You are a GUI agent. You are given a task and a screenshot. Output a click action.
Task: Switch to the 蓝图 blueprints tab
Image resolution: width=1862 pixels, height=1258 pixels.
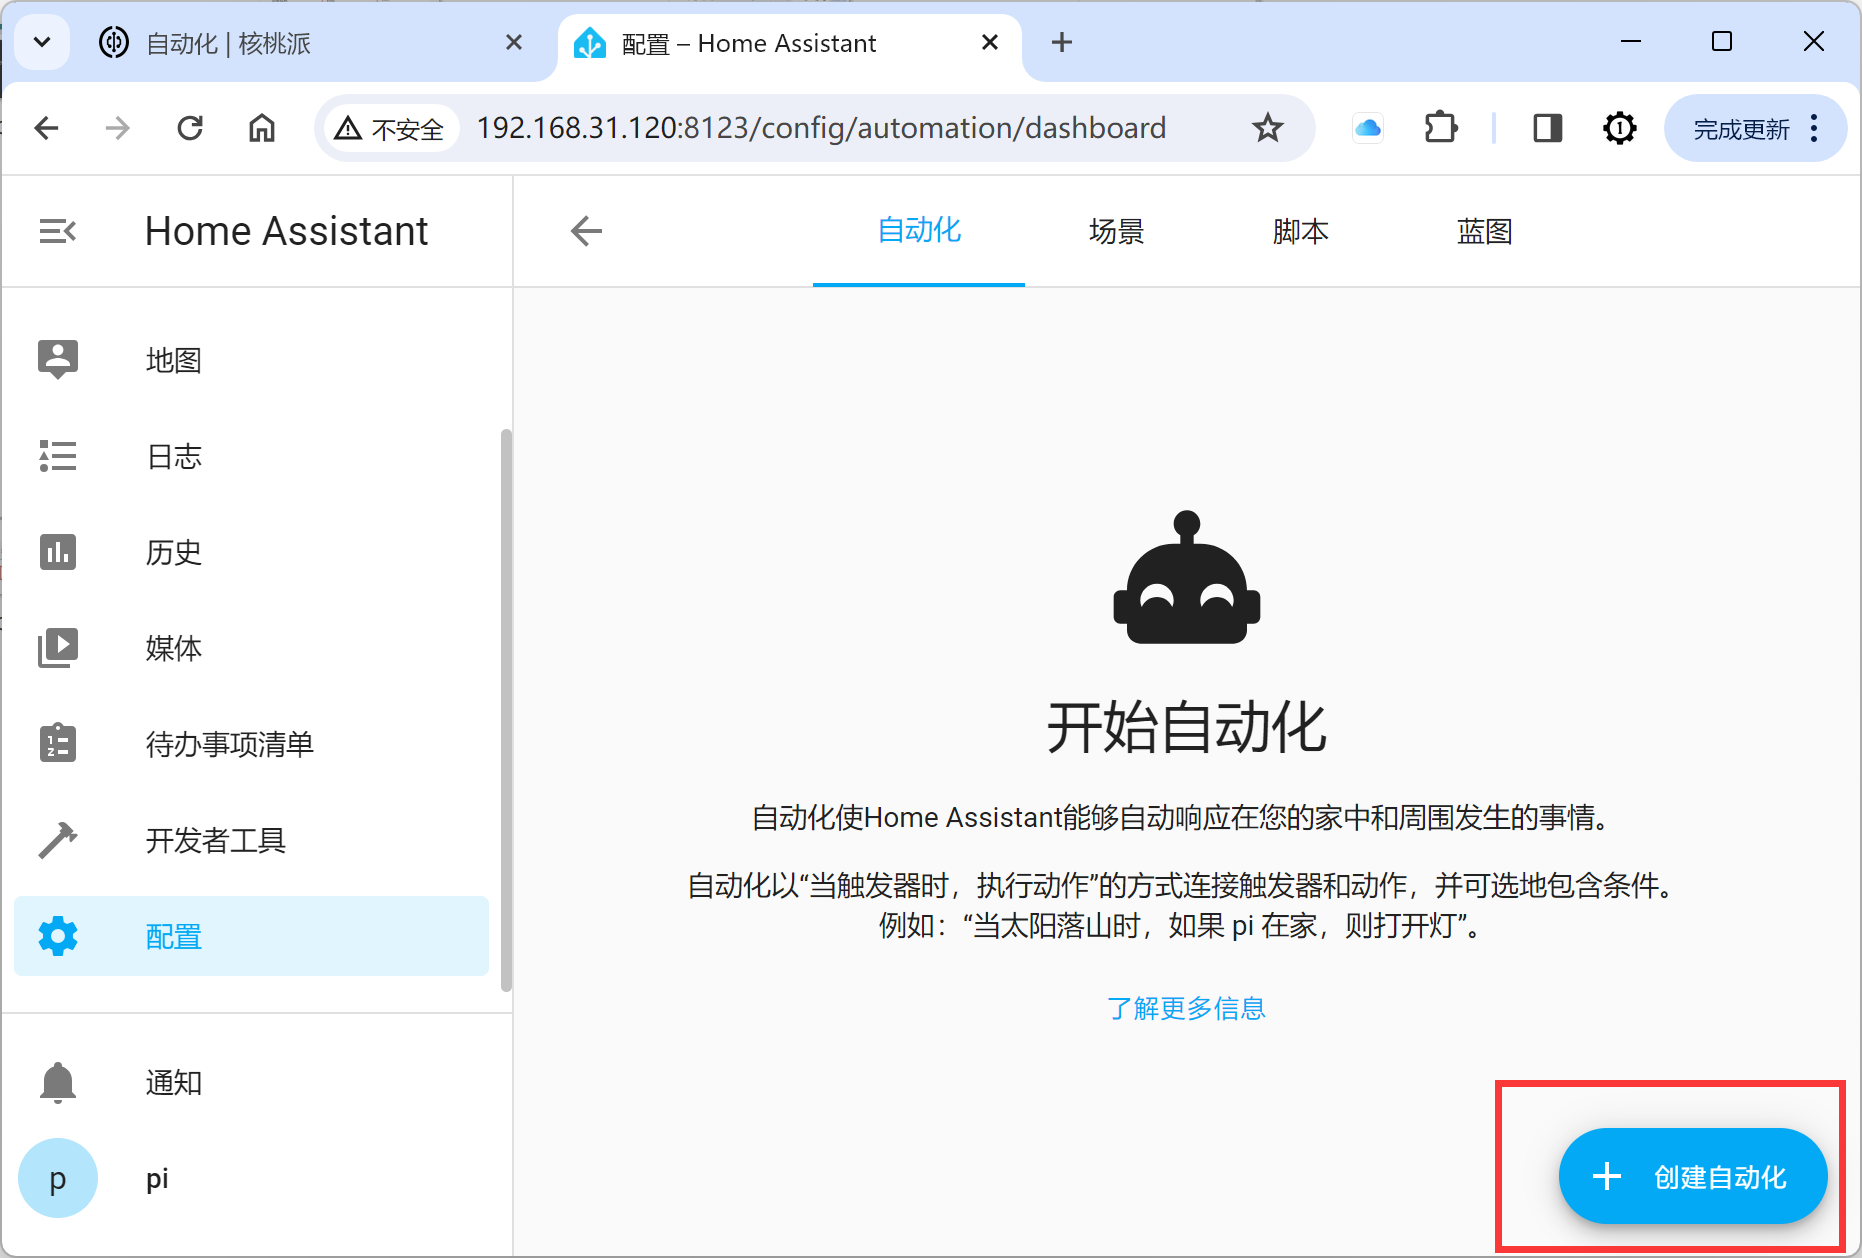(x=1484, y=231)
